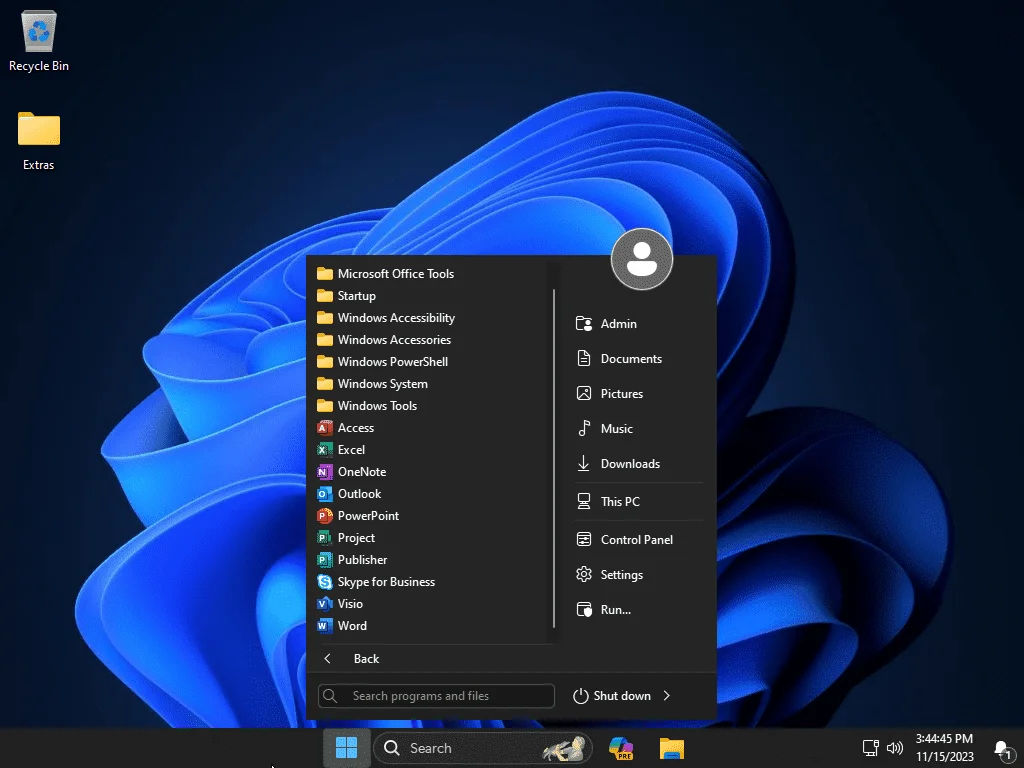The image size is (1024, 768).
Task: Click the user account avatar picture
Action: (642, 259)
